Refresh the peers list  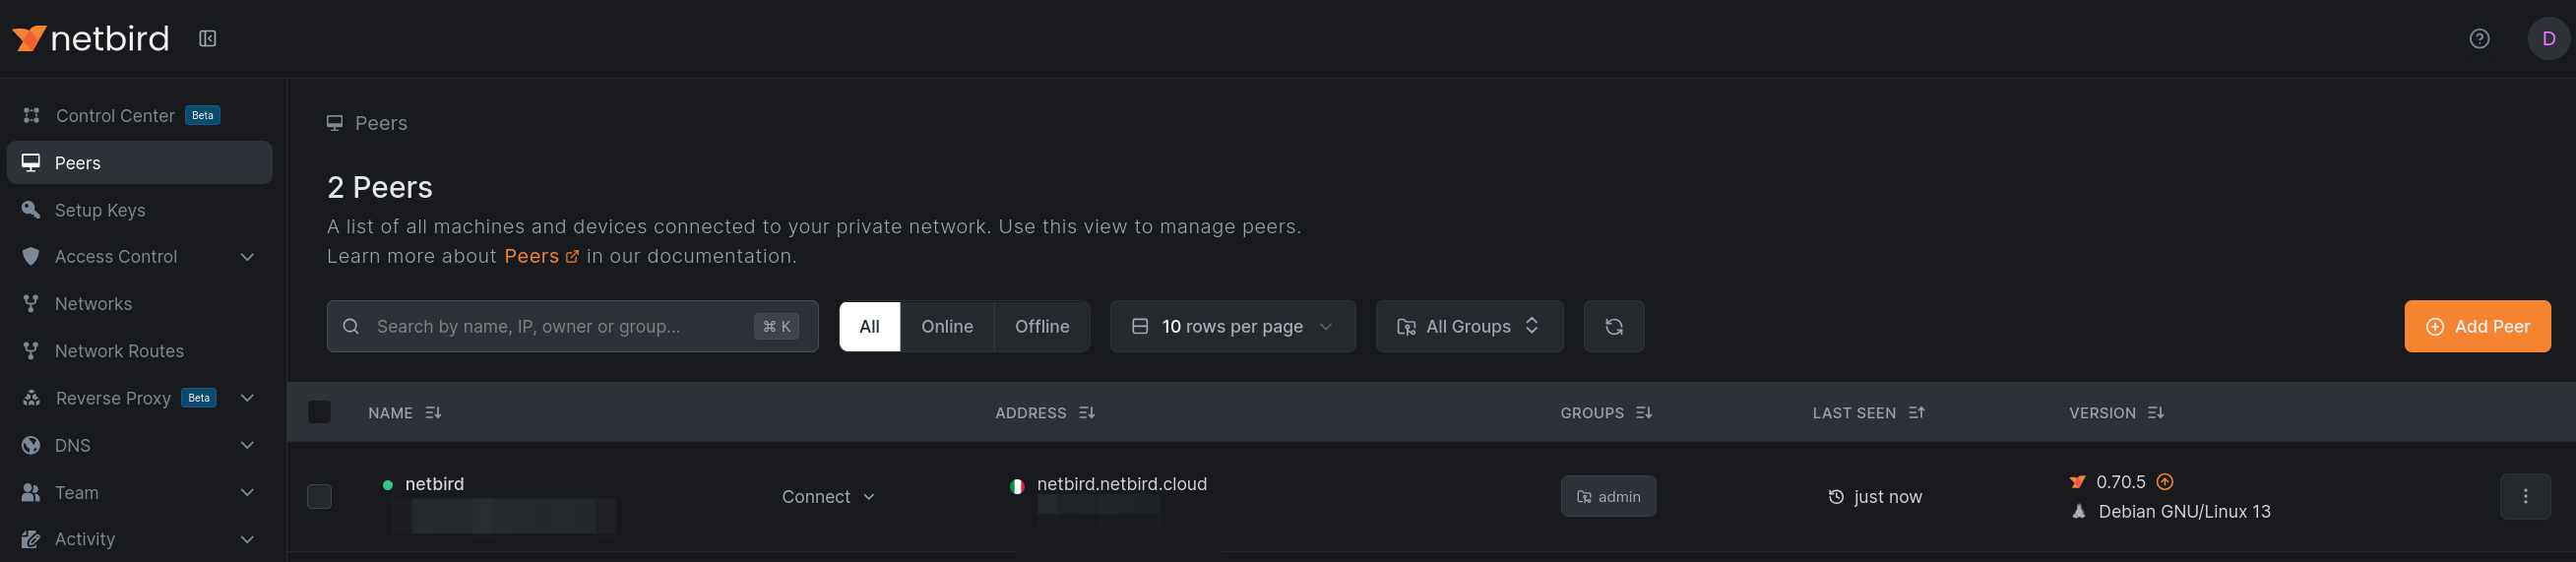pyautogui.click(x=1614, y=326)
